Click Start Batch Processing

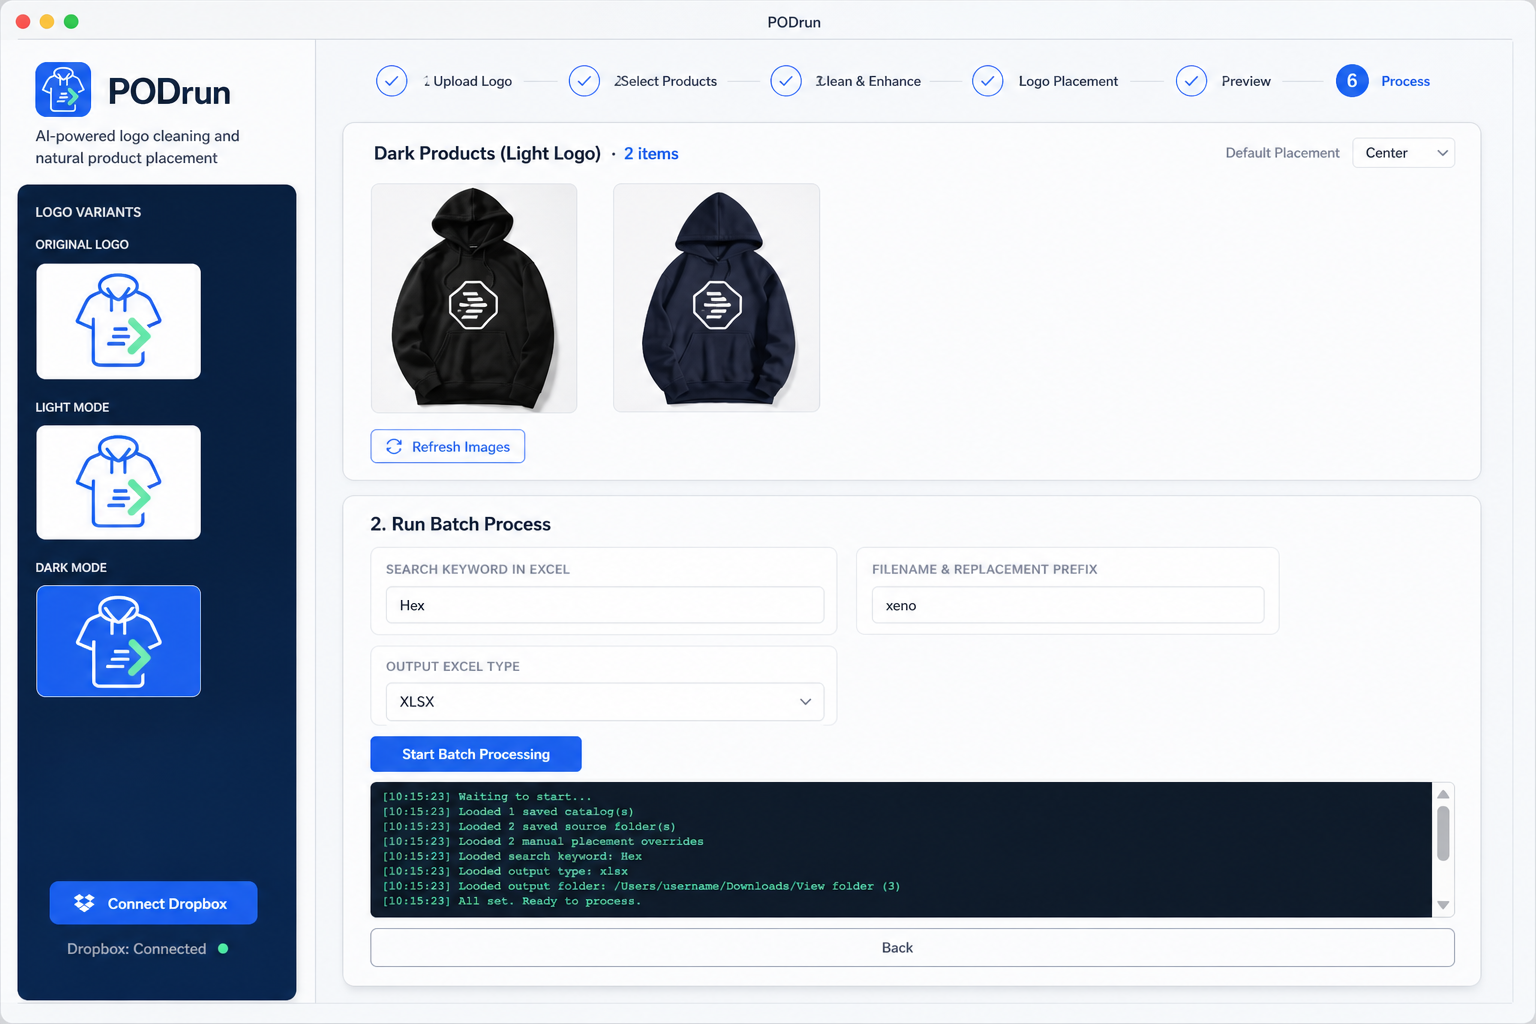click(x=476, y=754)
